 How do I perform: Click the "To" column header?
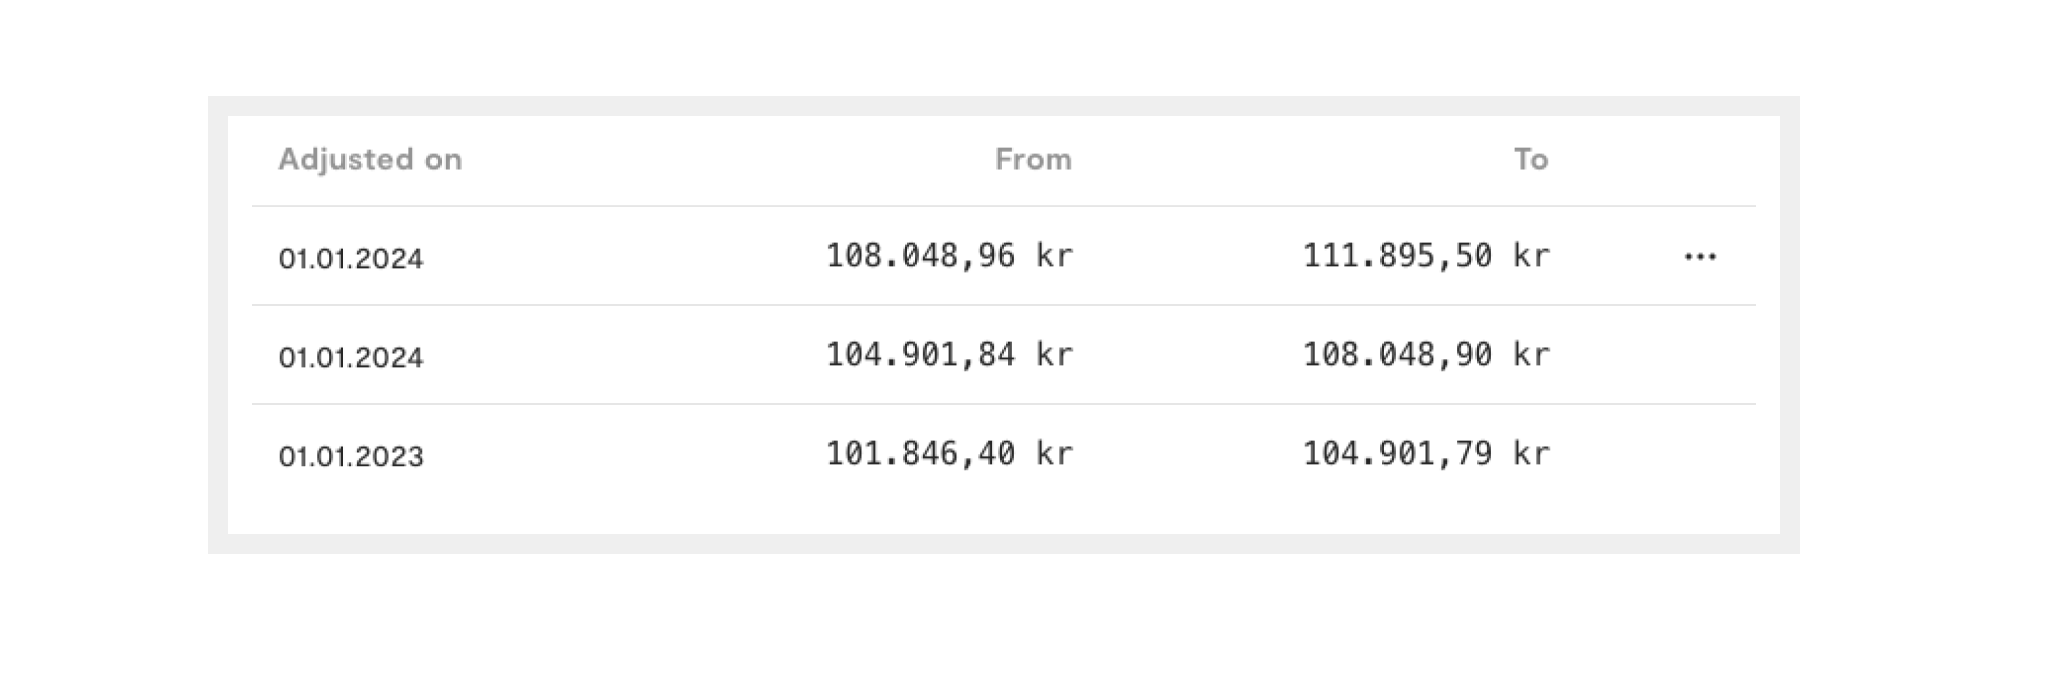click(x=1531, y=159)
